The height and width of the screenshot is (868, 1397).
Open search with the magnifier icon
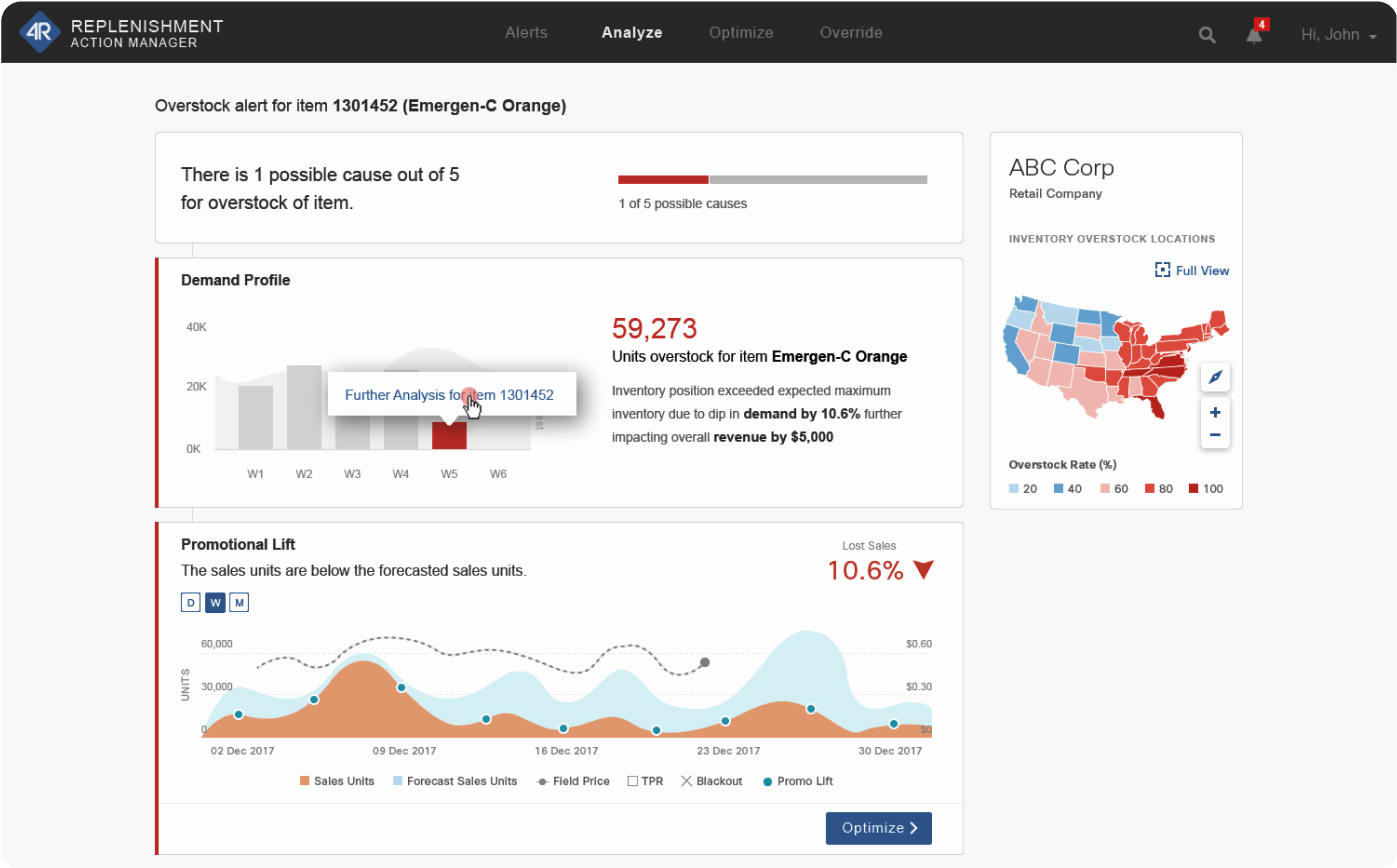[1207, 35]
